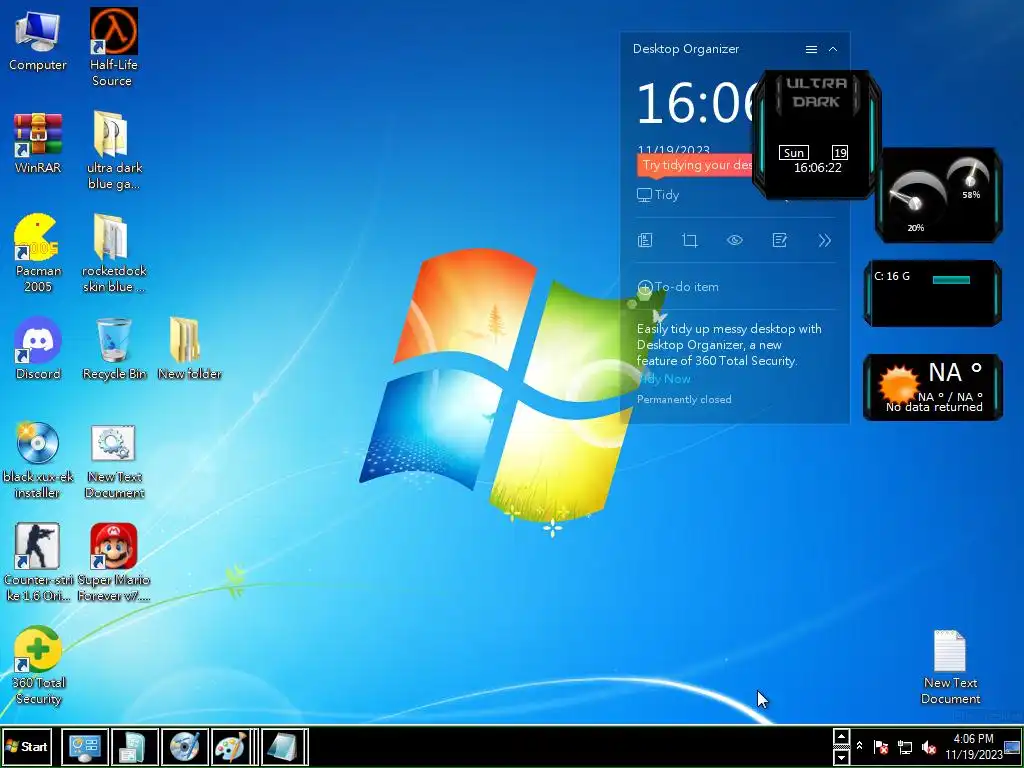Click the 16:06 time in Desktop Organizer

click(696, 103)
